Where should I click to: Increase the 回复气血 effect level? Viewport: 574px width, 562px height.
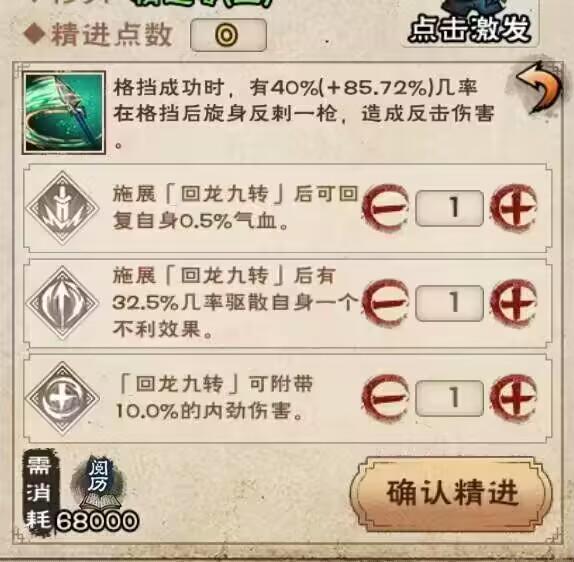(514, 208)
